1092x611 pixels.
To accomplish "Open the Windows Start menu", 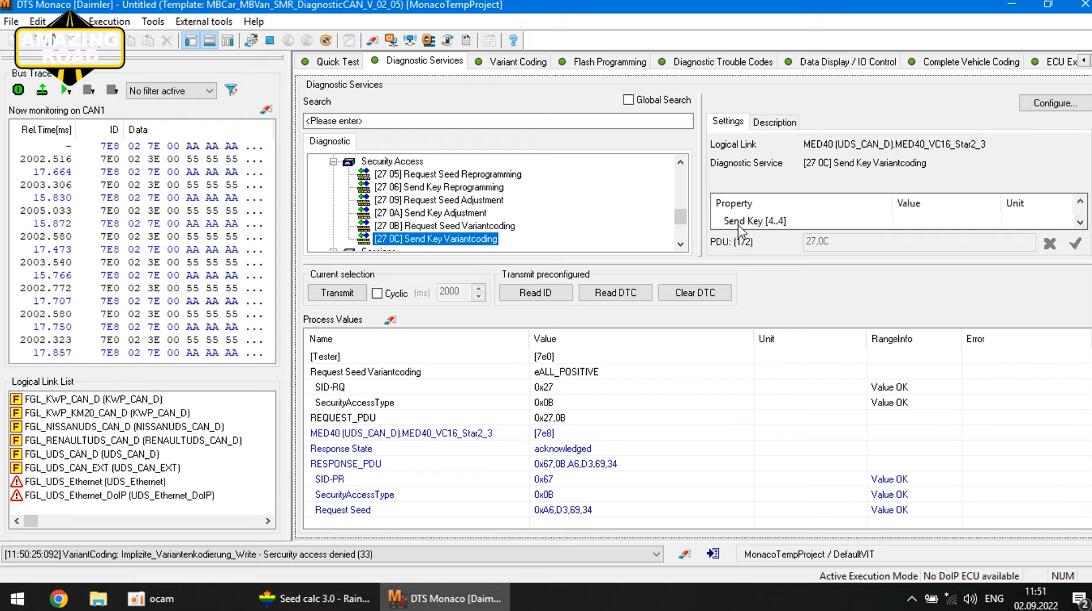I will click(17, 598).
